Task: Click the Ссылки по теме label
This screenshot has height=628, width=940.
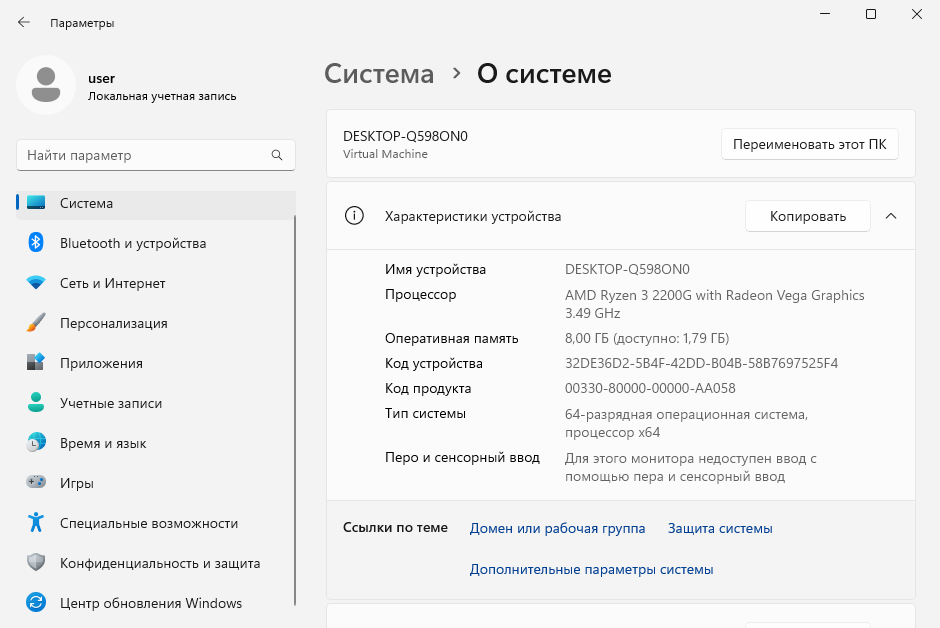Action: [395, 527]
